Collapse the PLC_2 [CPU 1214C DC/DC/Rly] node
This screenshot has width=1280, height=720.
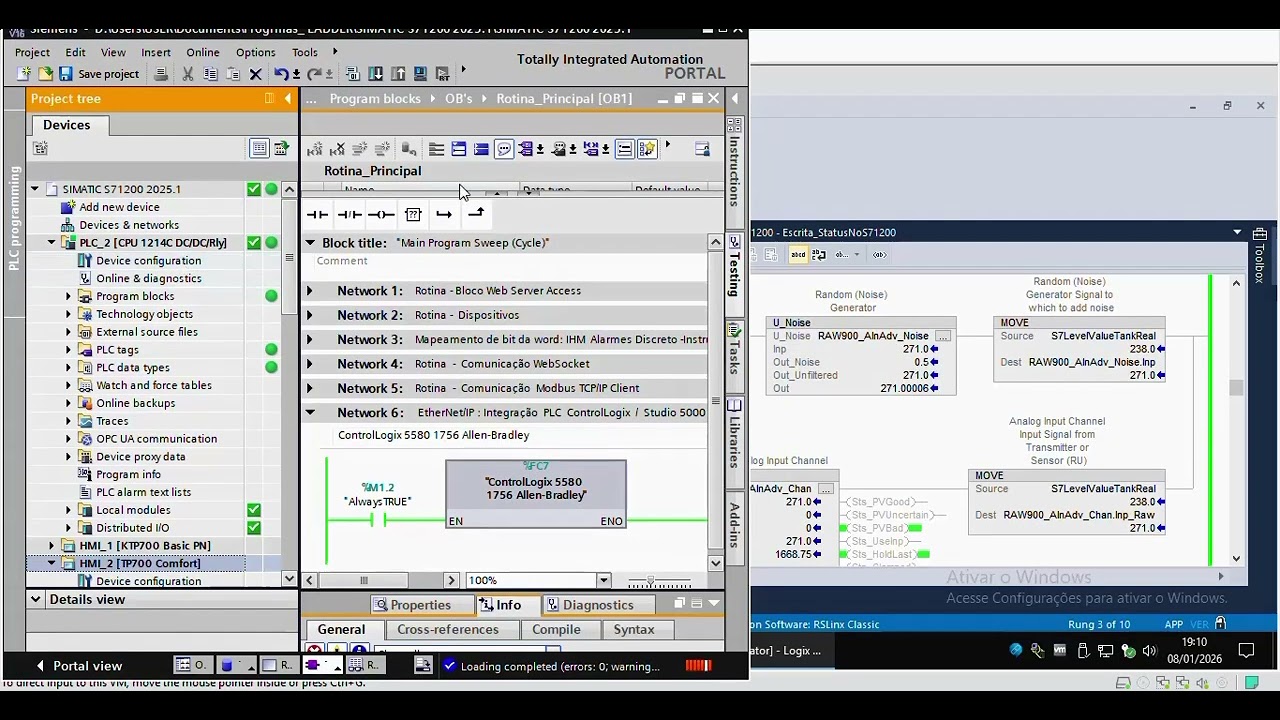click(x=51, y=242)
